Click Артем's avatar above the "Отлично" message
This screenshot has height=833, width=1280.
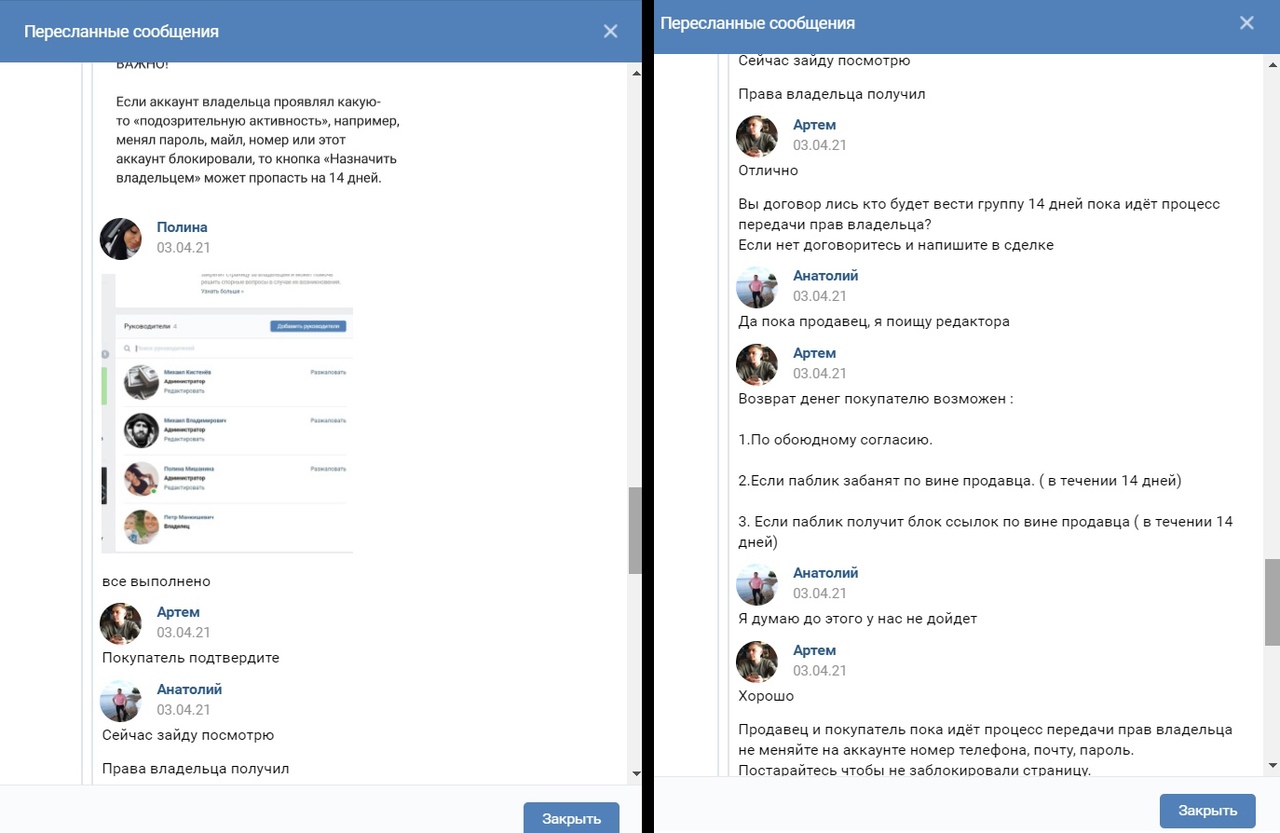tap(757, 136)
